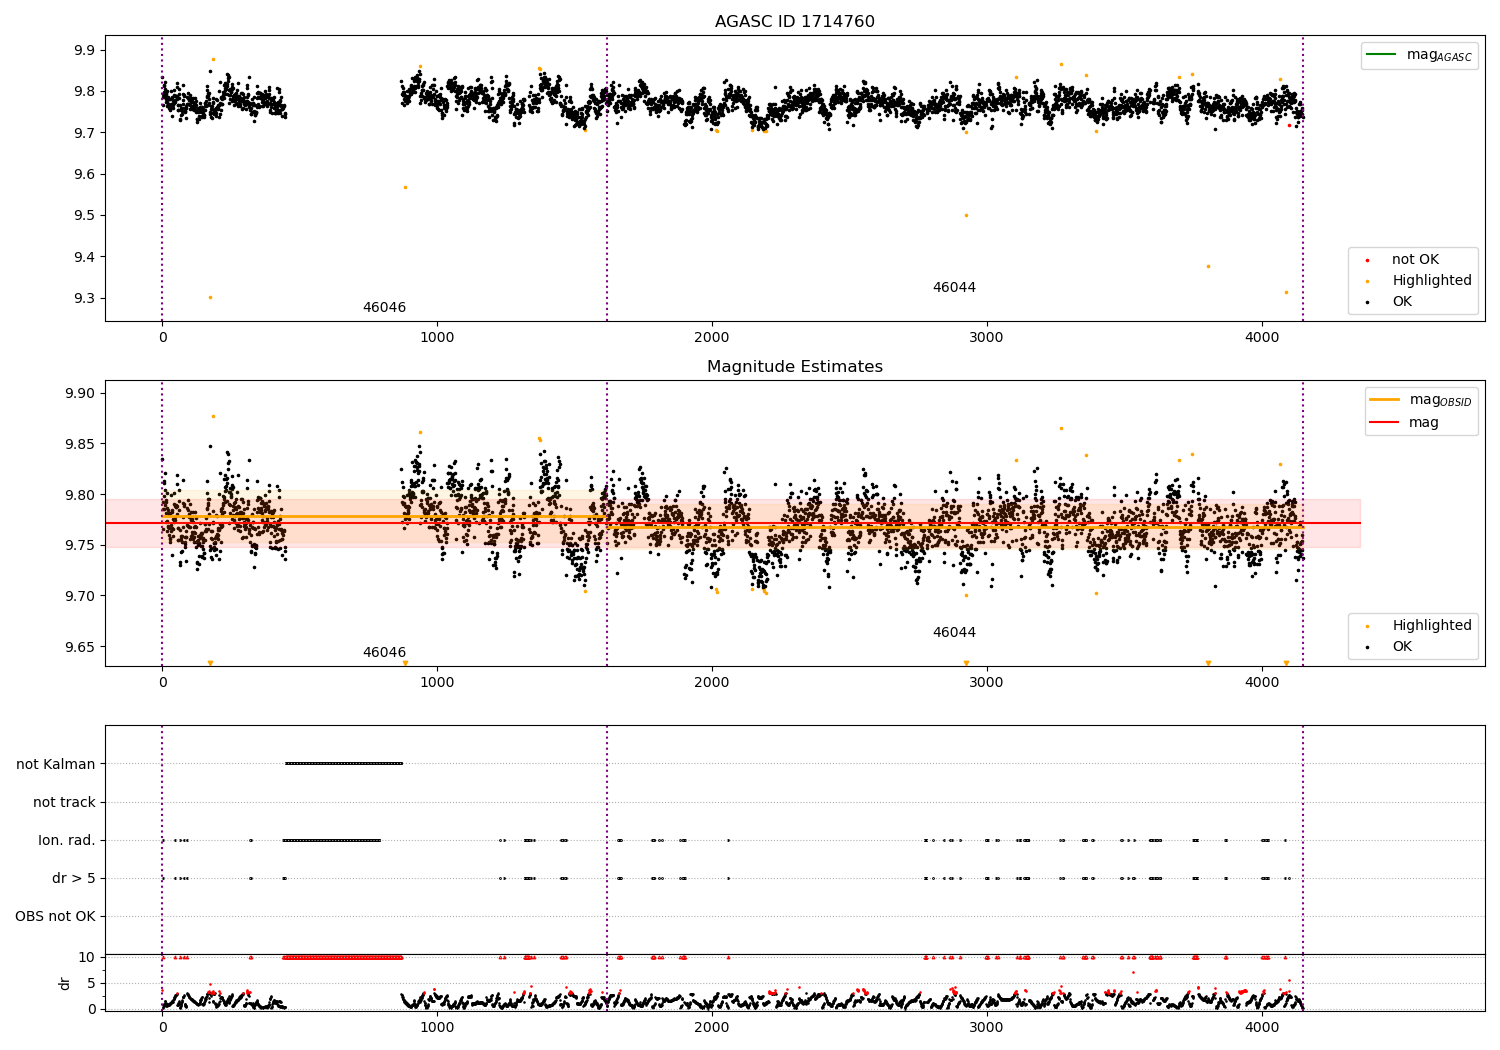Click the "1000" x-axis tick under the bottom plot

tap(437, 1027)
